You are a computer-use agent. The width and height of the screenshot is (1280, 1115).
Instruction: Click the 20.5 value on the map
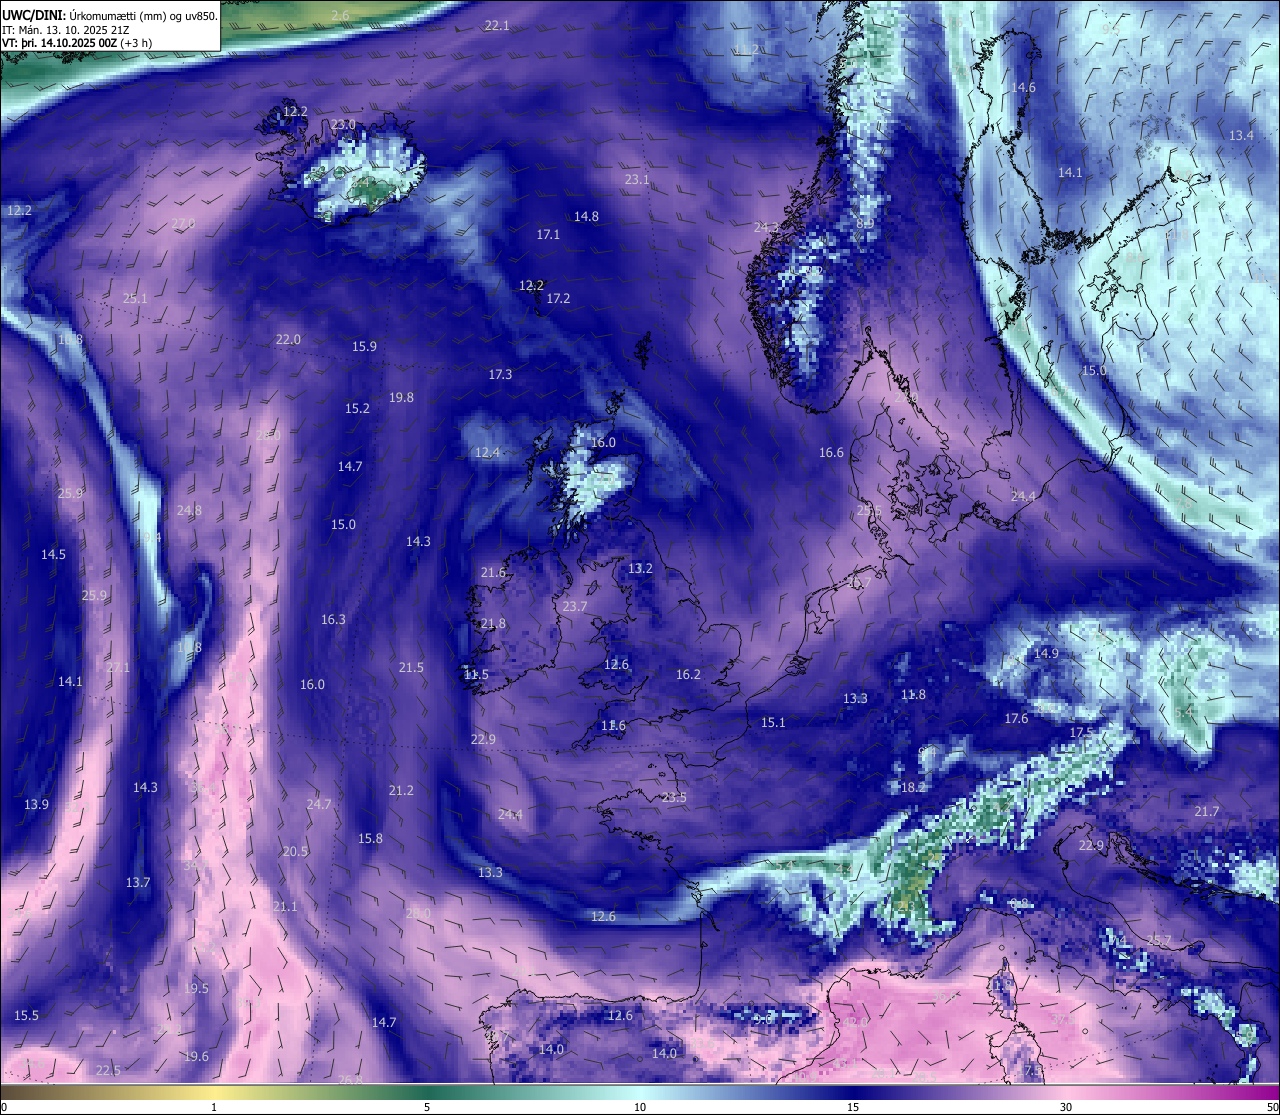pos(295,851)
